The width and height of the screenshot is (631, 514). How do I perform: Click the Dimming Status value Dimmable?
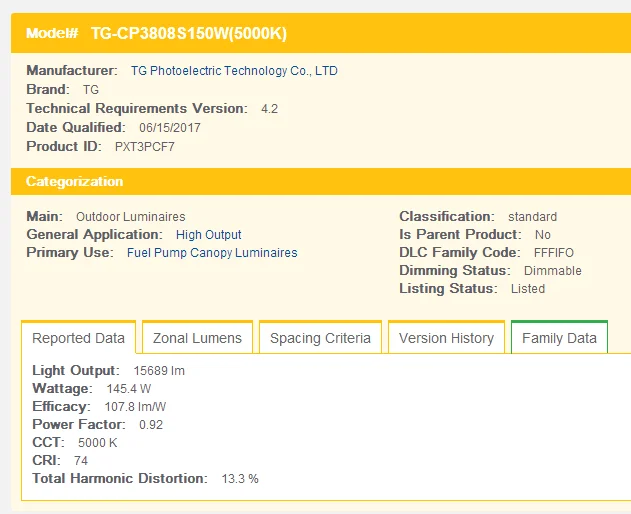point(553,271)
